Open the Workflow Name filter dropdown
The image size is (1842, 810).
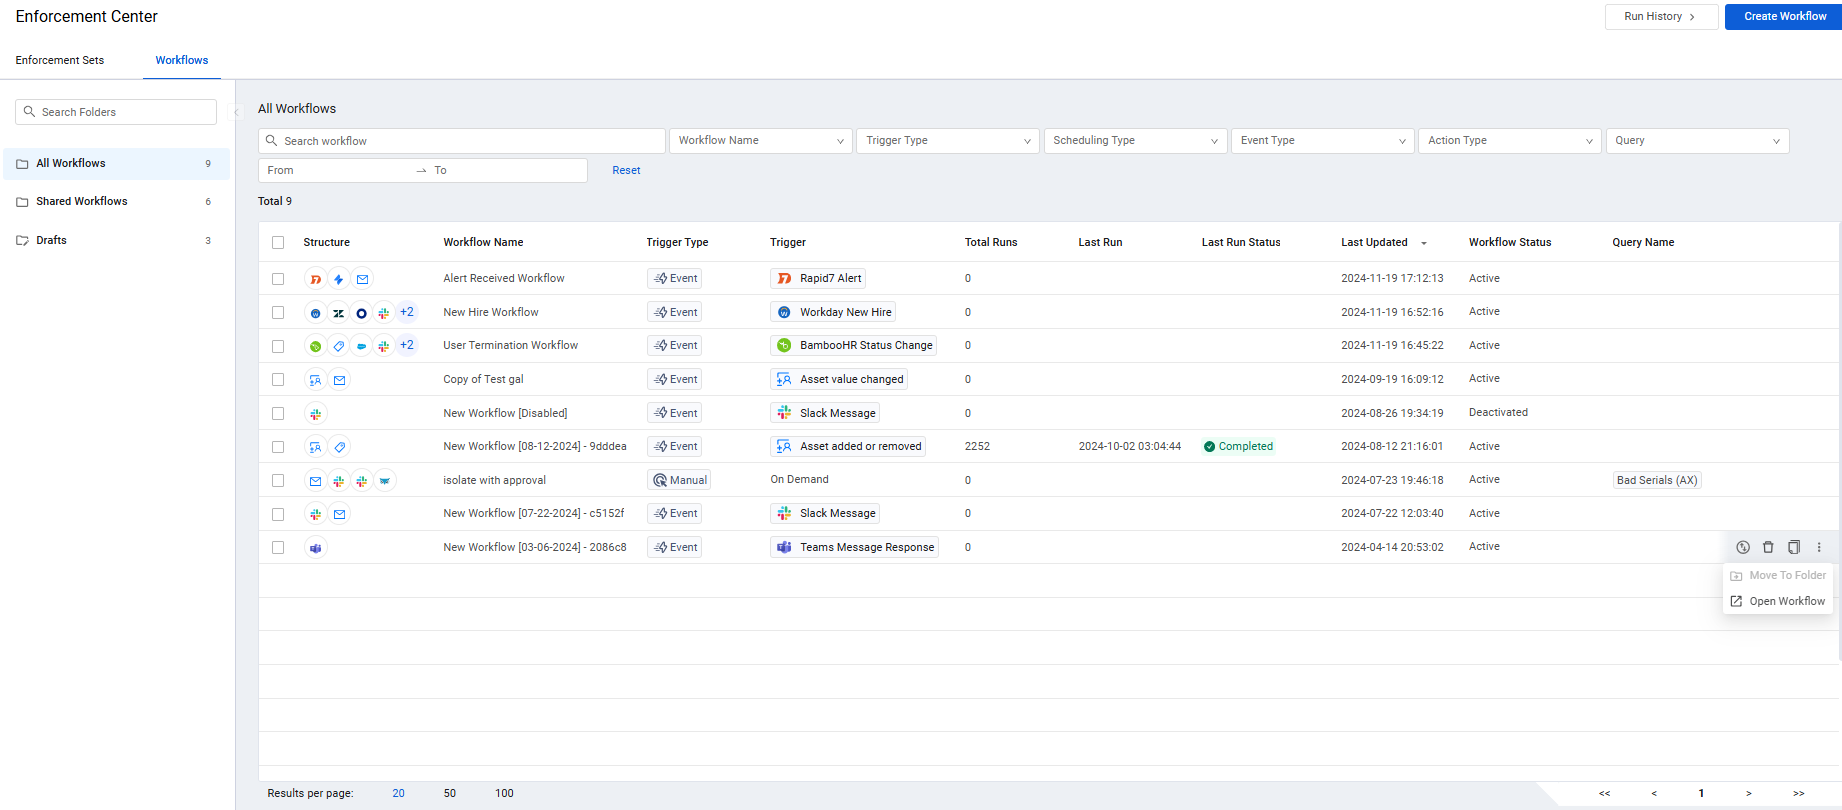coord(761,141)
